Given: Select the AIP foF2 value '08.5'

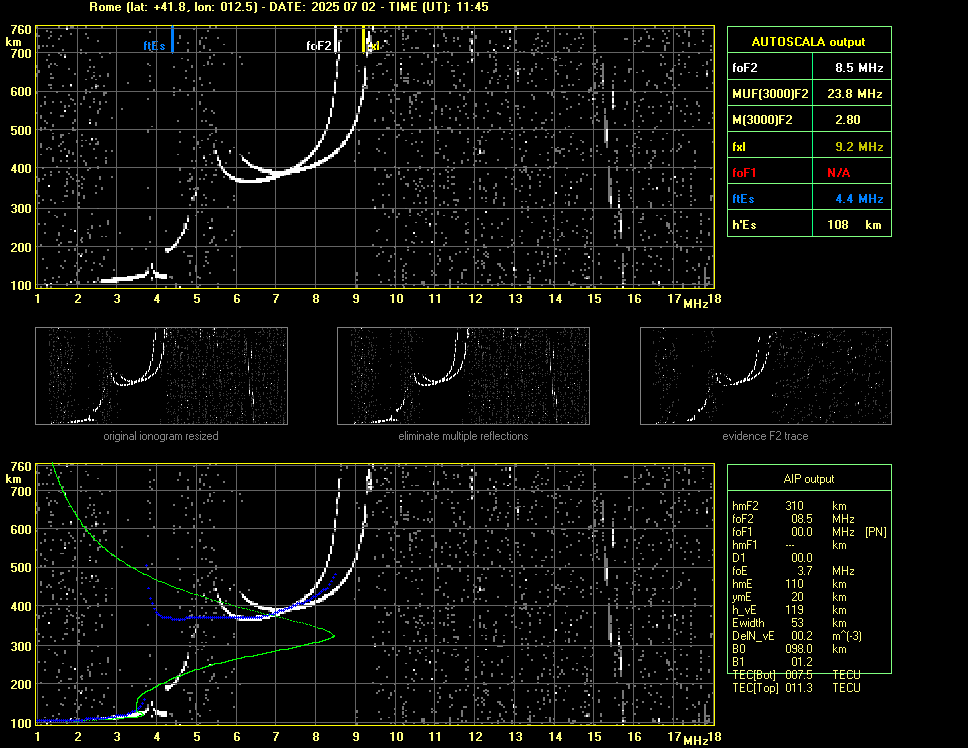Looking at the screenshot, I should click(x=801, y=519).
